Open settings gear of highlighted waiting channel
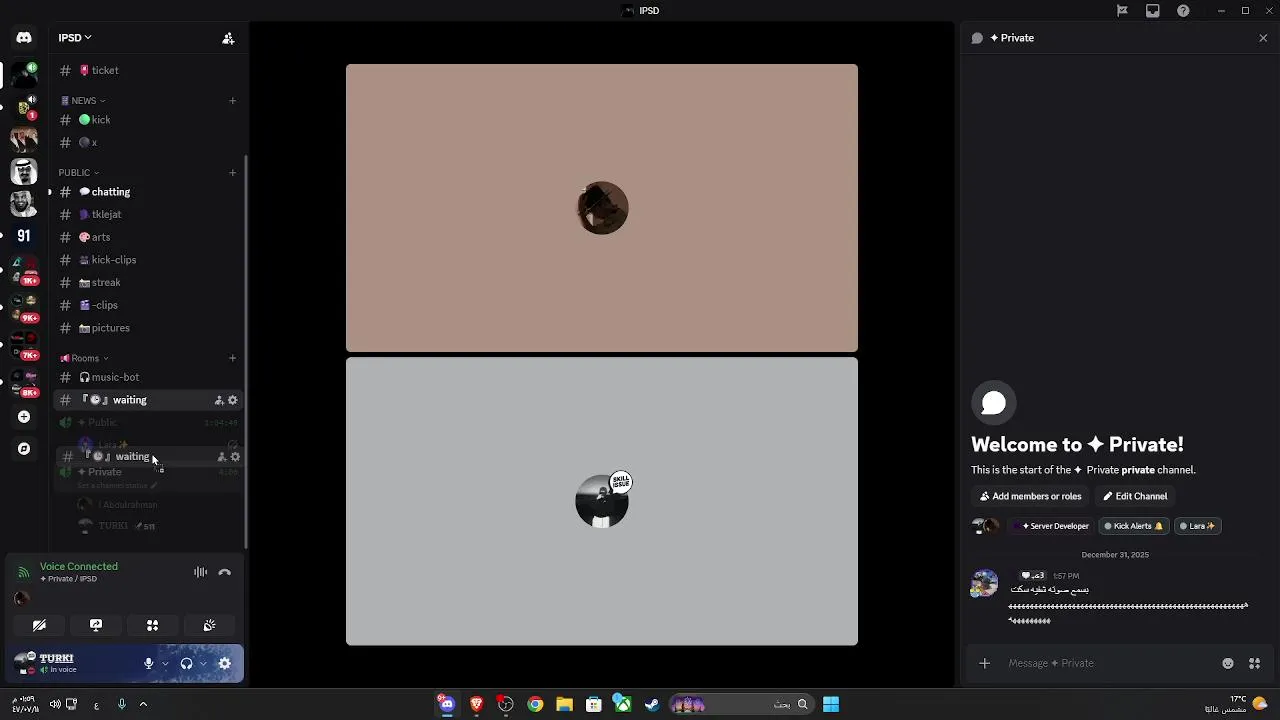Viewport: 1280px width, 720px height. [x=233, y=400]
